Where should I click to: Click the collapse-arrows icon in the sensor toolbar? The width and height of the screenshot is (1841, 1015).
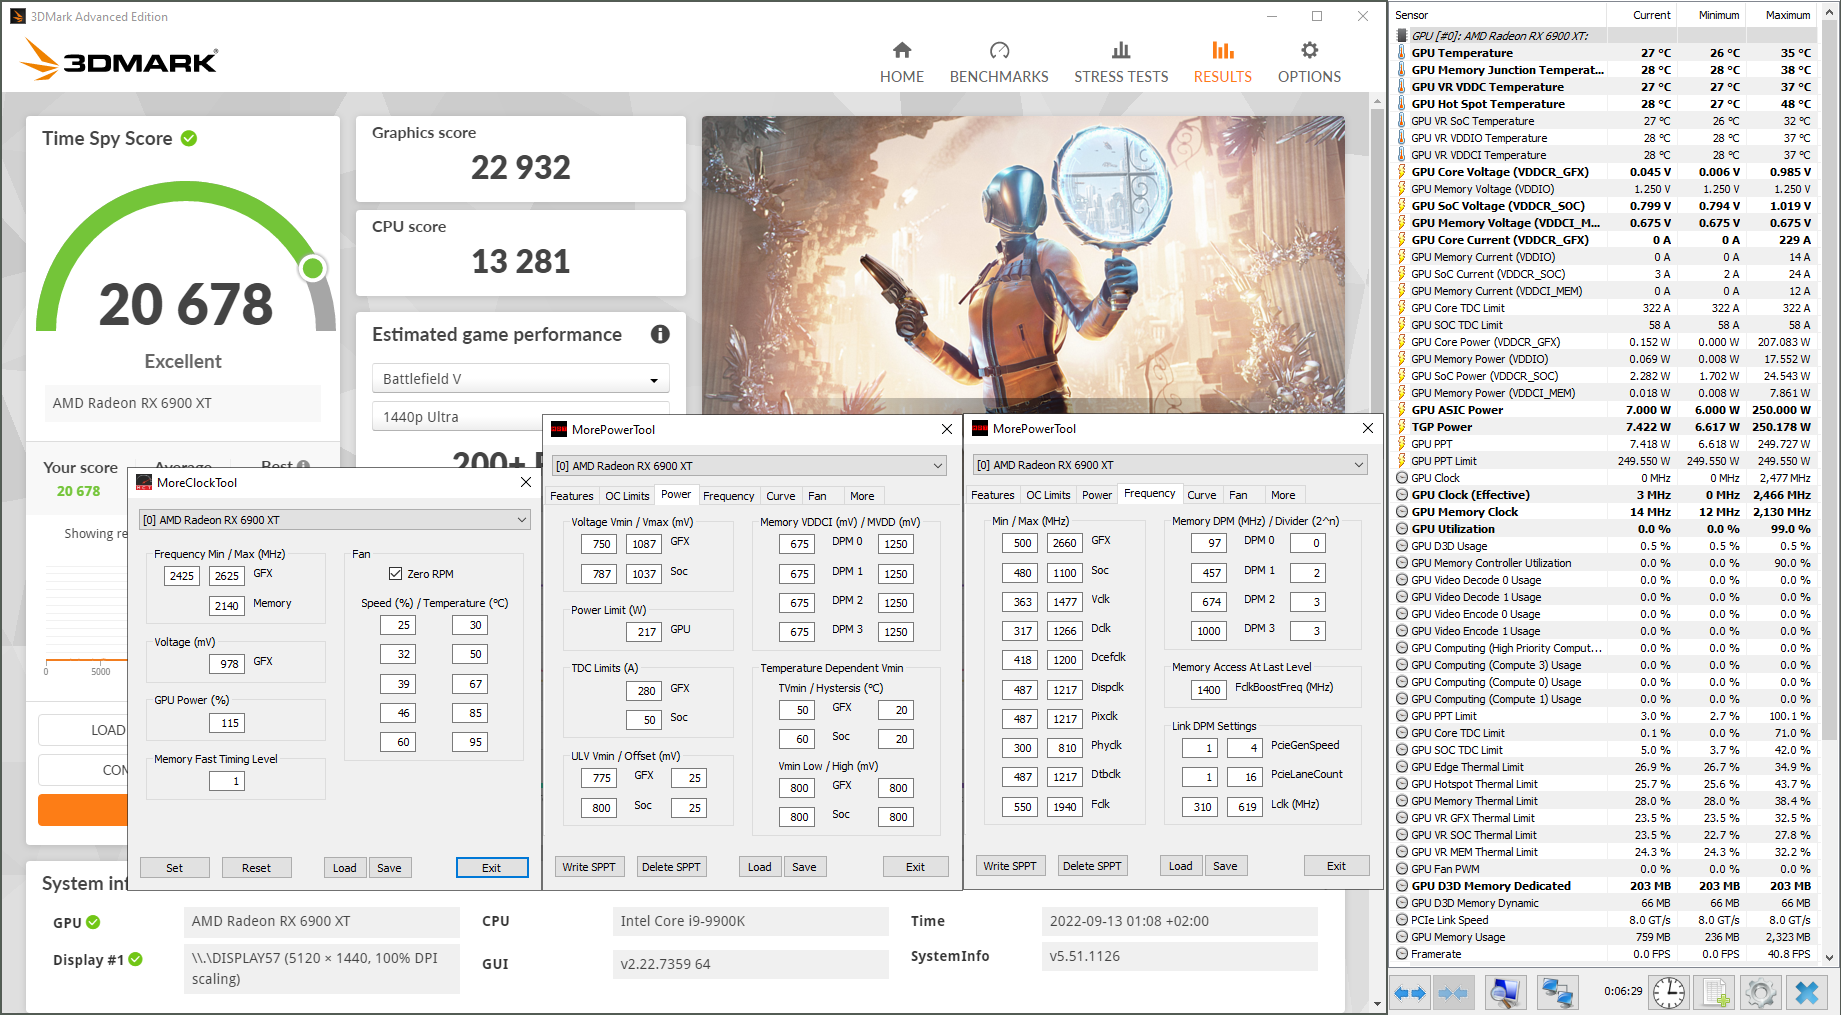click(1453, 993)
